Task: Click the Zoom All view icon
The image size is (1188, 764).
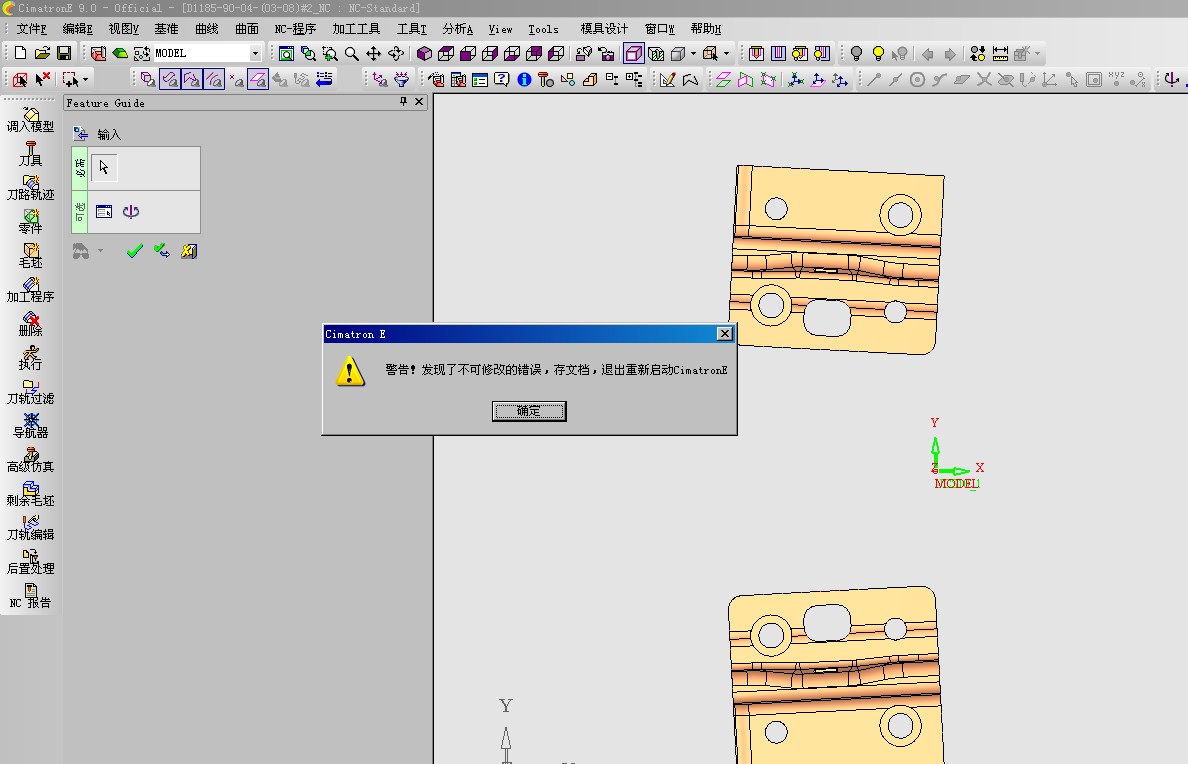Action: [286, 54]
